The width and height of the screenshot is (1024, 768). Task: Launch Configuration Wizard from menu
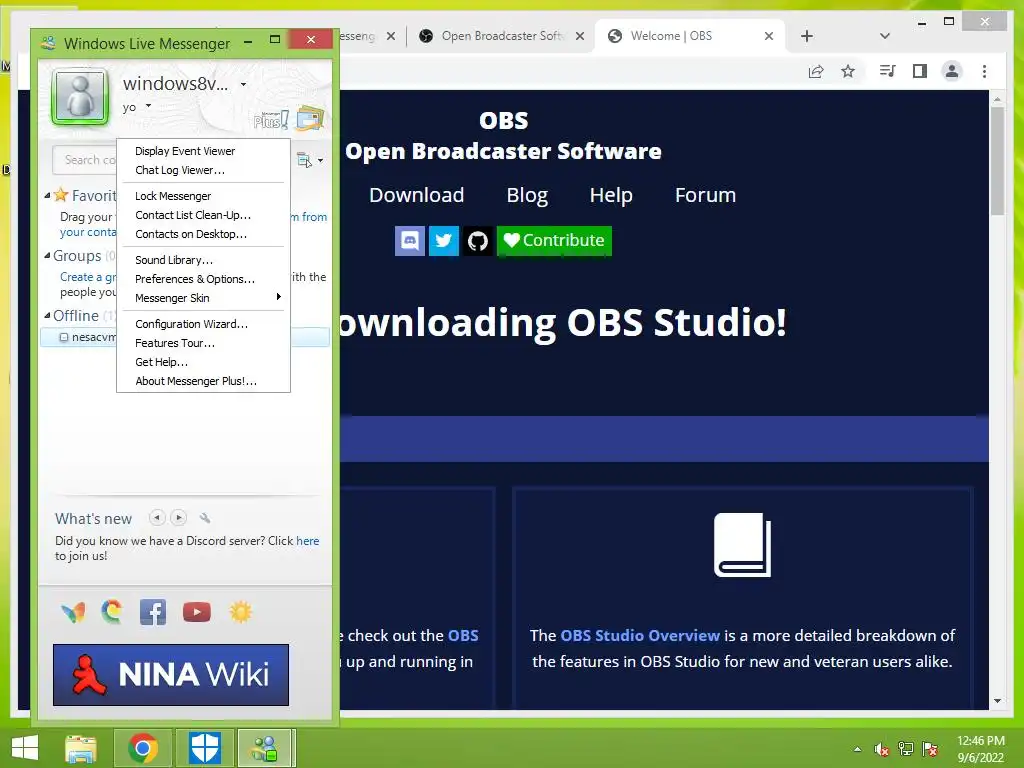(x=203, y=324)
